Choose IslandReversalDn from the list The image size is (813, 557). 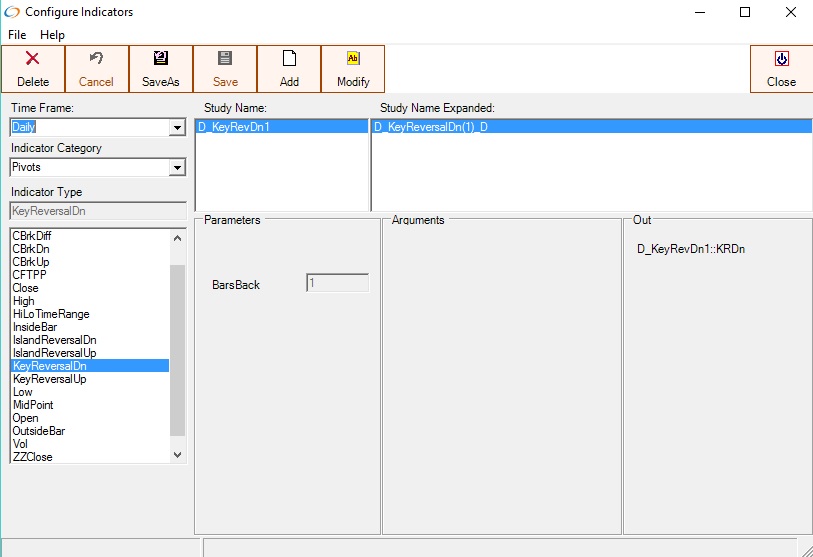click(55, 340)
